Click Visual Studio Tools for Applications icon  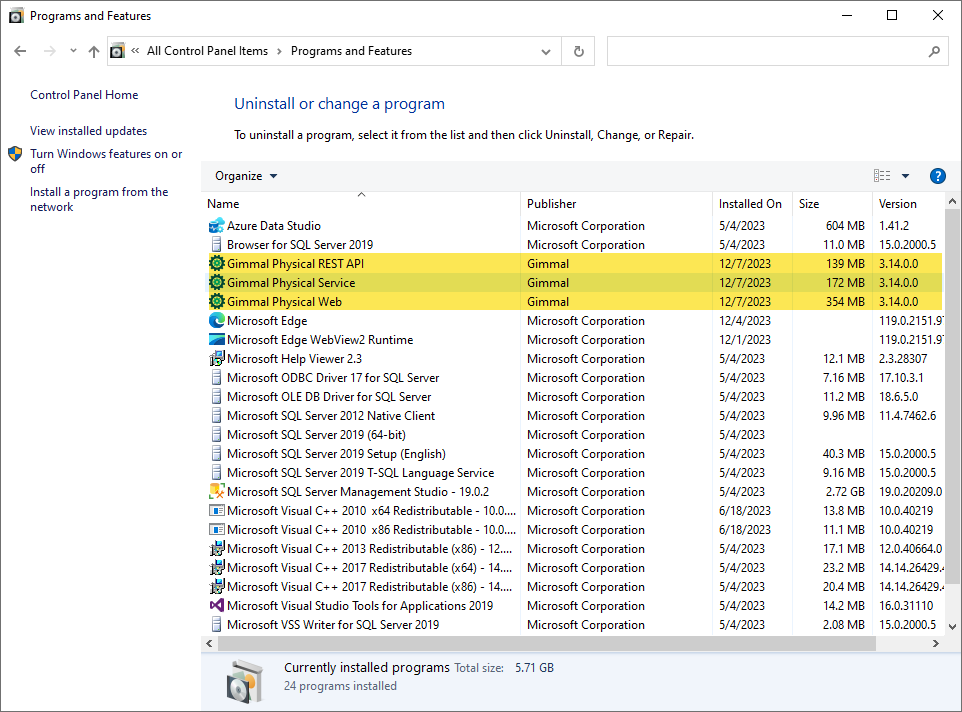(x=216, y=606)
